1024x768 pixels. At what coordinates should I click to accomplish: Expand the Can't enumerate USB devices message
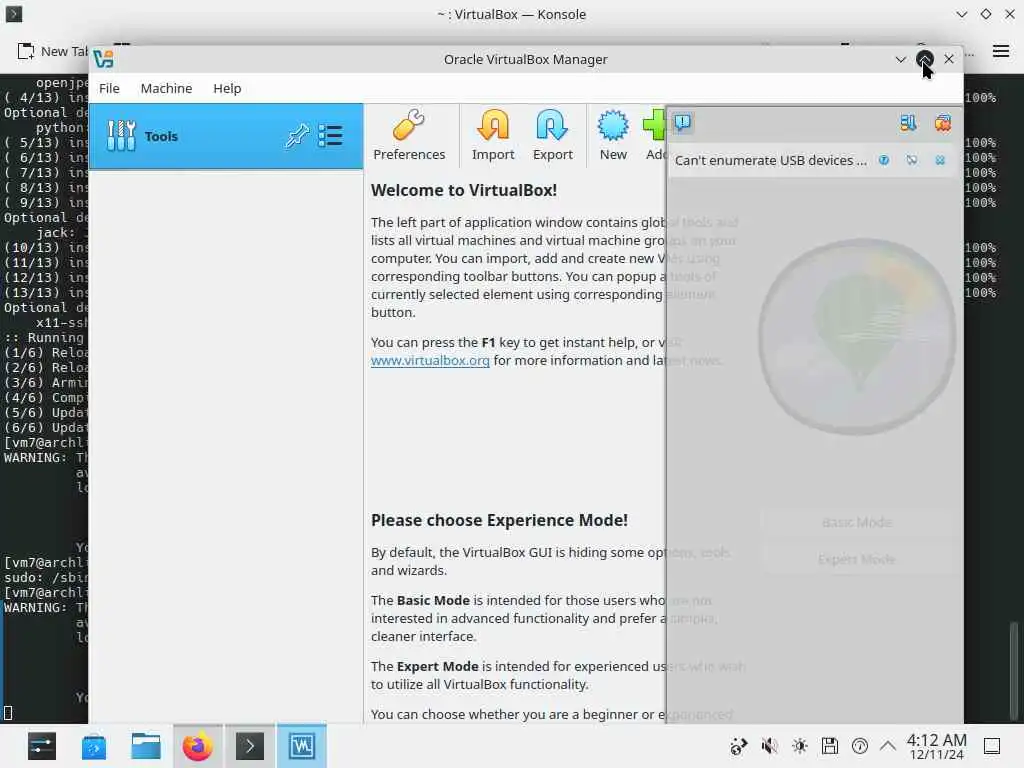click(771, 160)
